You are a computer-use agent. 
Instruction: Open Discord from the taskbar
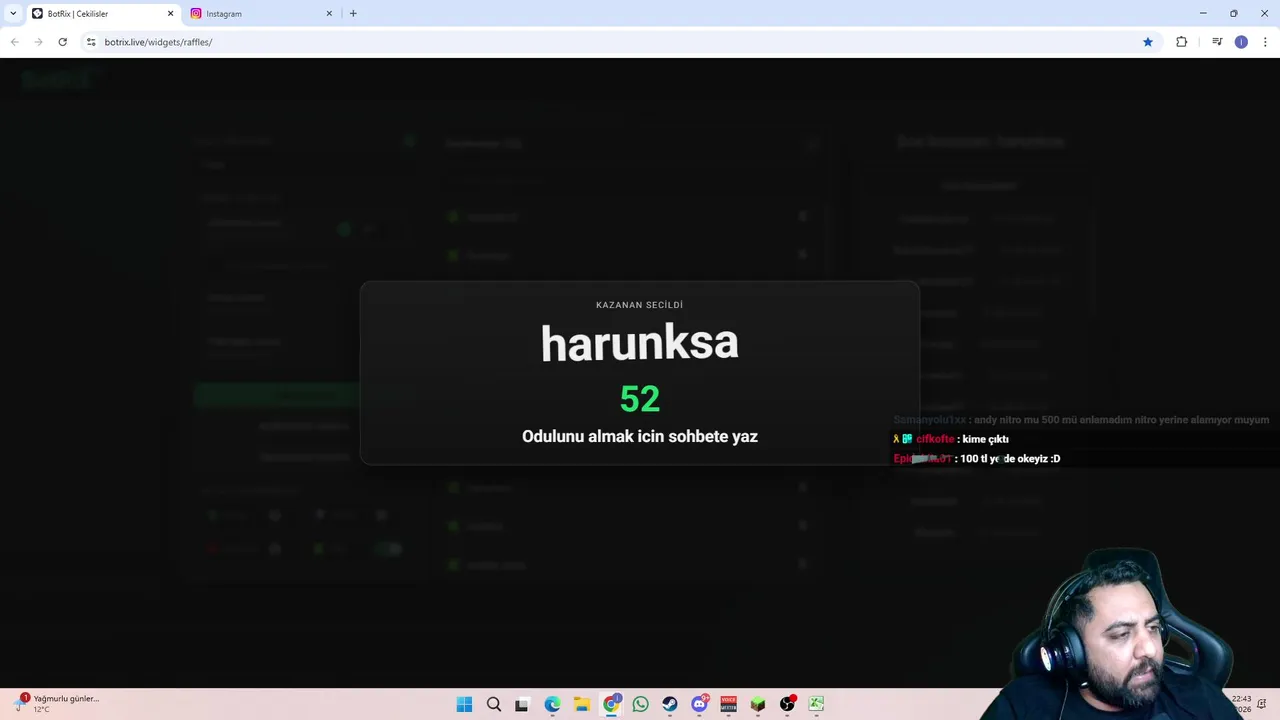click(x=699, y=704)
